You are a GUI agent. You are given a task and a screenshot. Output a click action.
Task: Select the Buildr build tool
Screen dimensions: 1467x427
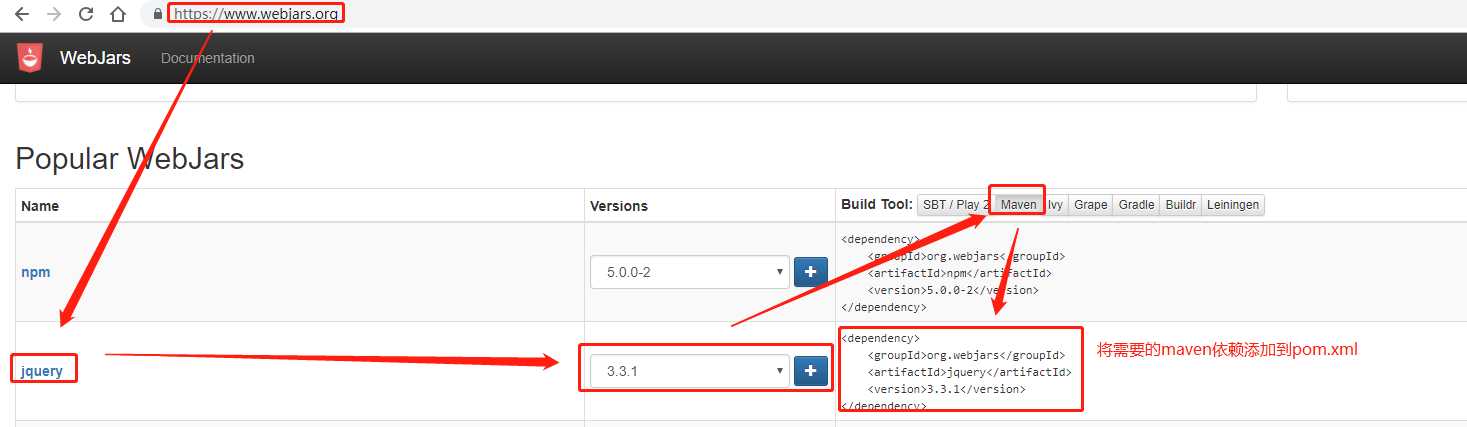pos(1180,205)
